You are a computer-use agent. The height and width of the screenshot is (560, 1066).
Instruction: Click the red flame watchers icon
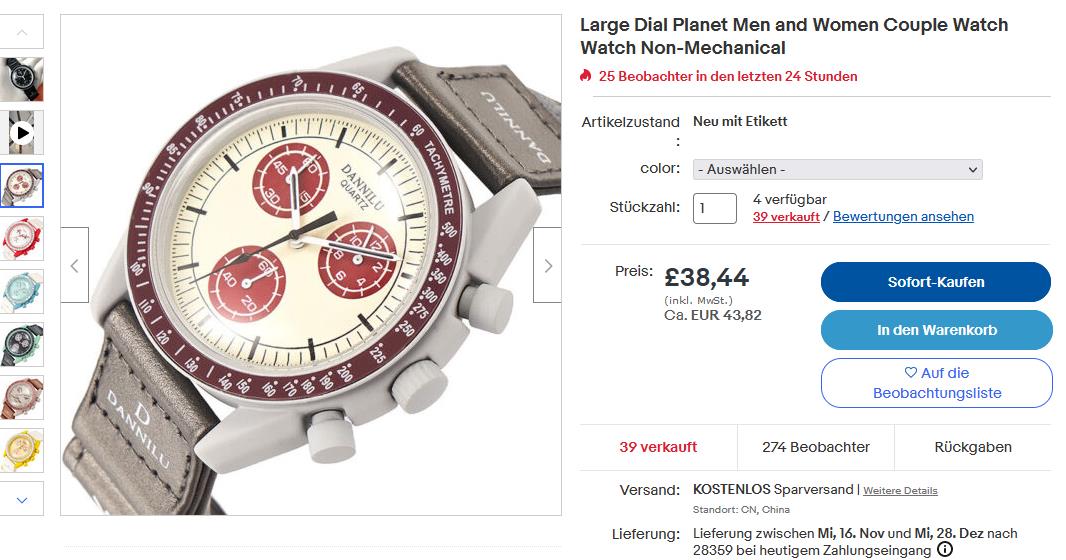(x=586, y=76)
